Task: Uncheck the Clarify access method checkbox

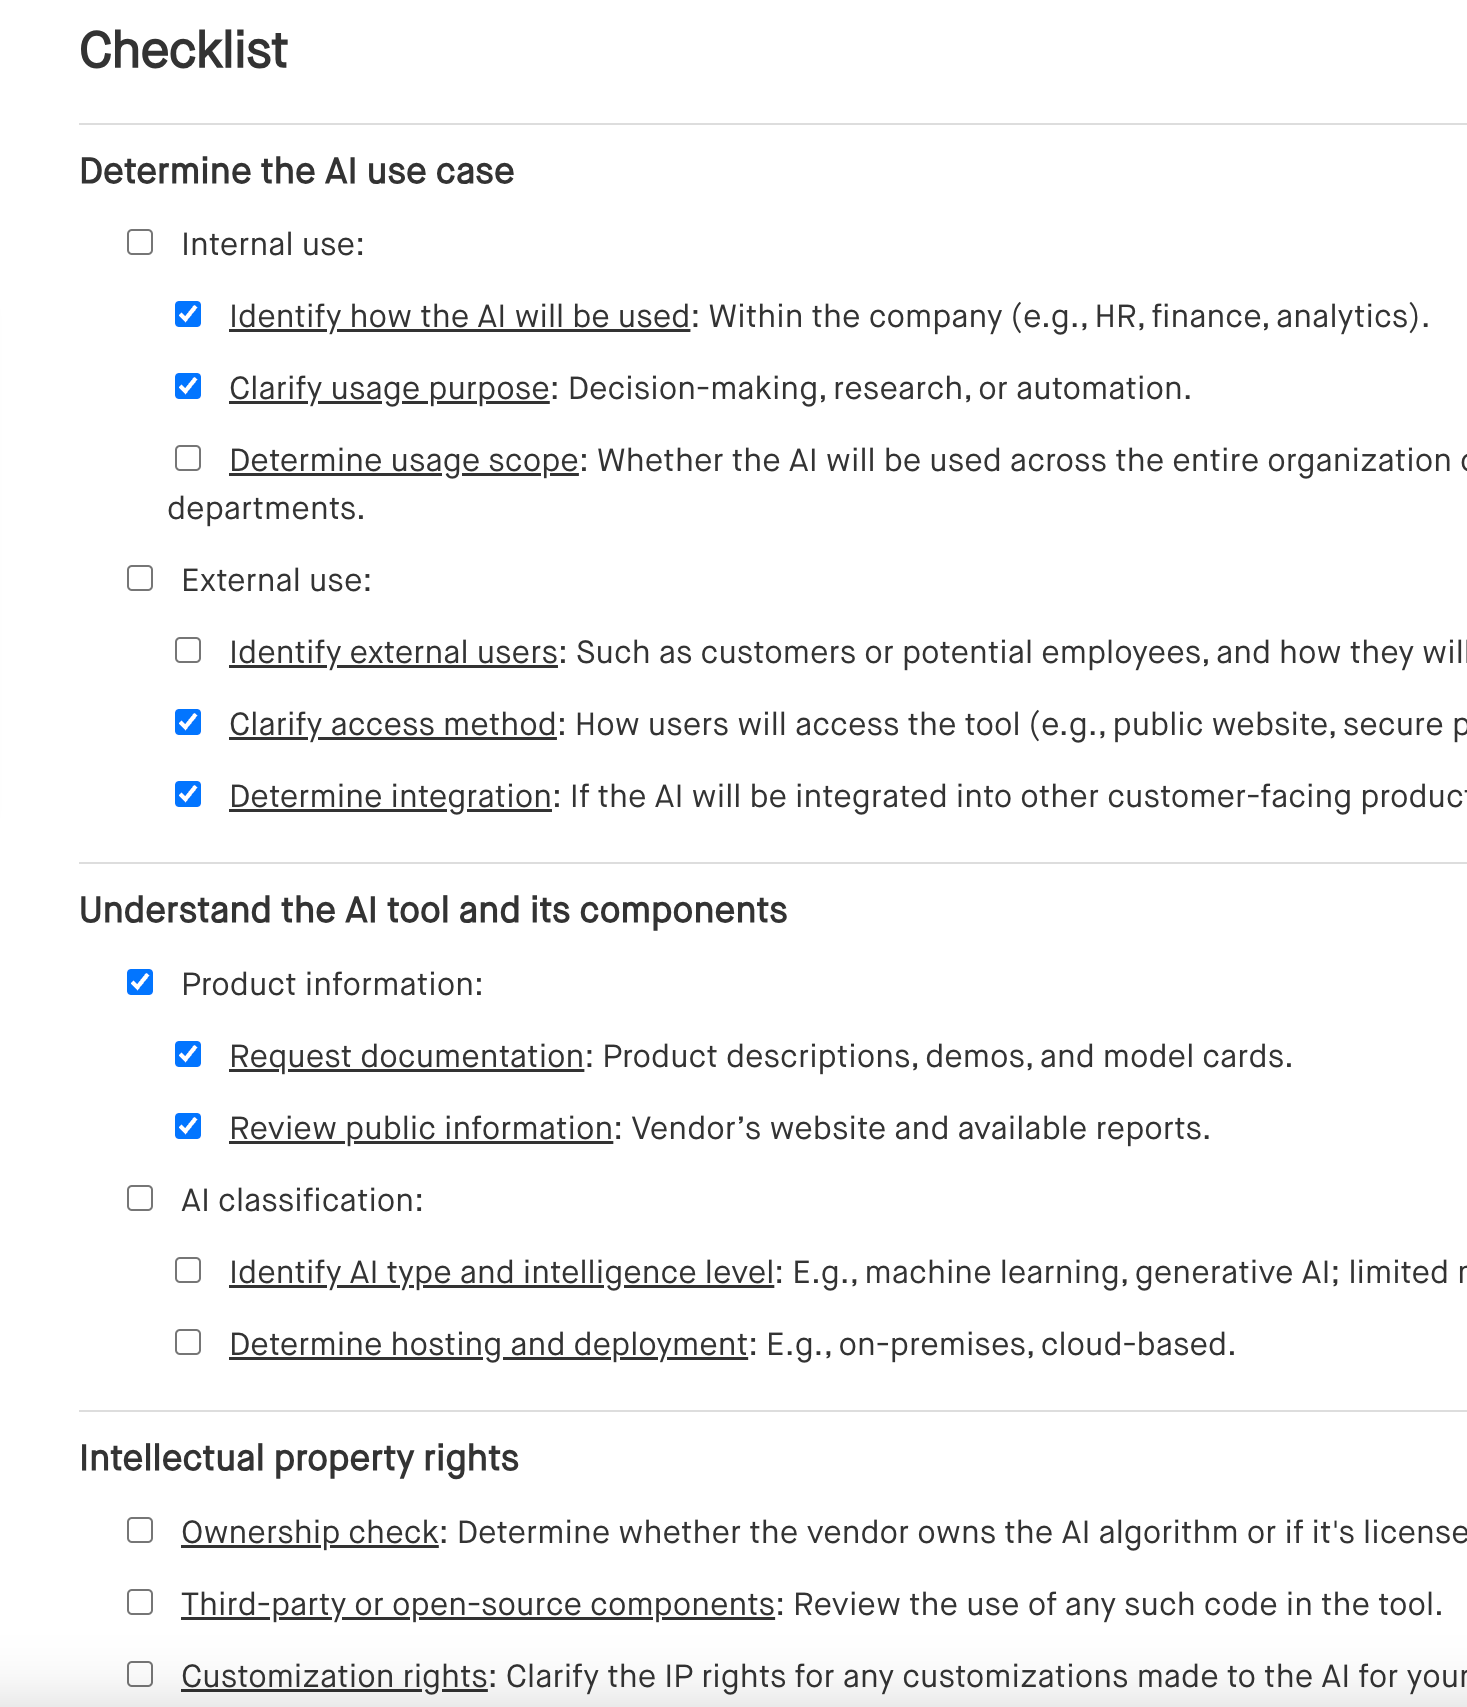Action: (x=188, y=721)
